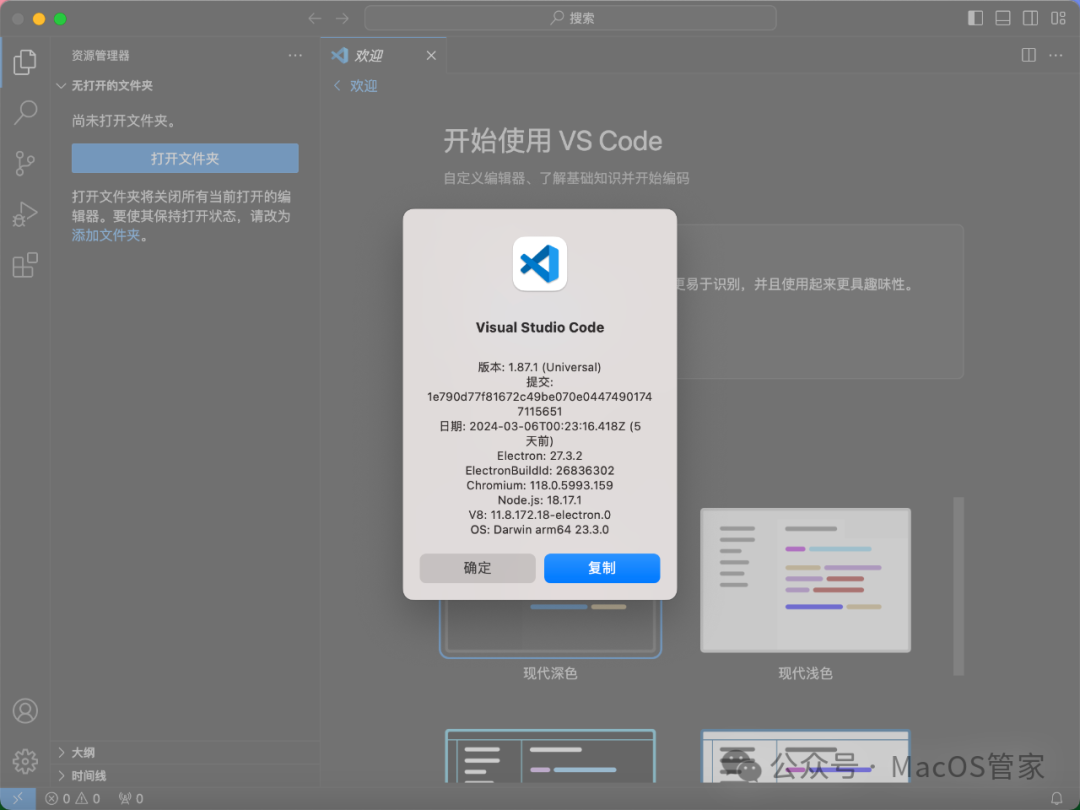Image resolution: width=1080 pixels, height=810 pixels.
Task: Click the Chromium: 118.0.5993.159 line
Action: [x=539, y=486]
